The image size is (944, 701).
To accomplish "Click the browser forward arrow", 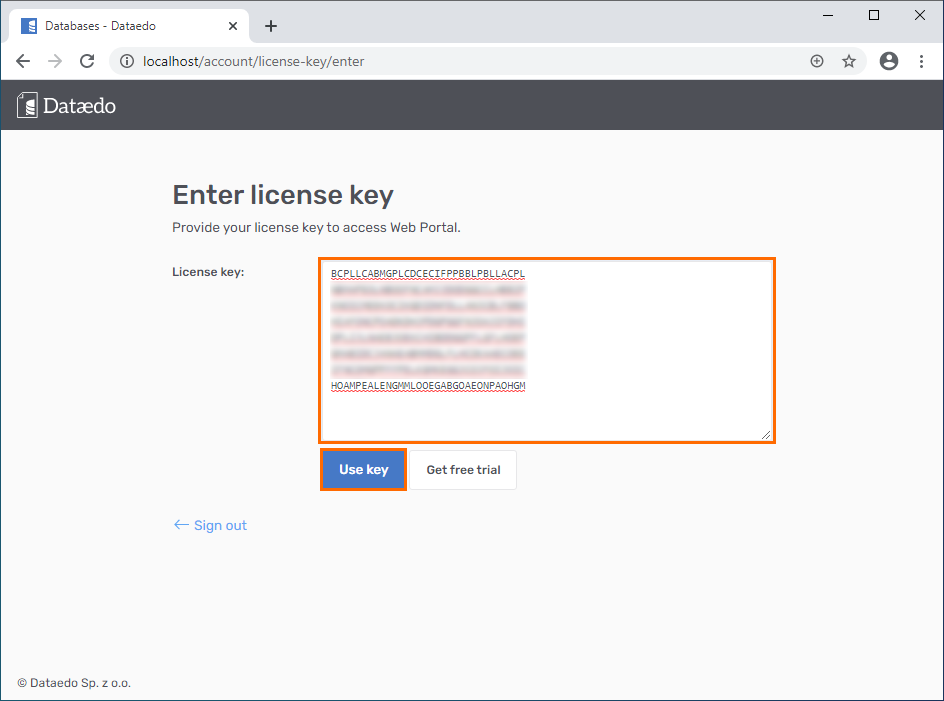I will pos(55,61).
